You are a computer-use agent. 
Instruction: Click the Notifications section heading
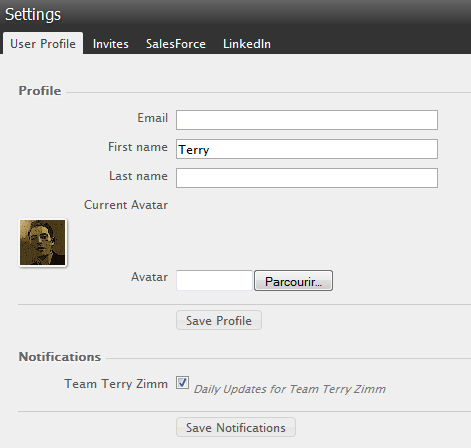[60, 357]
